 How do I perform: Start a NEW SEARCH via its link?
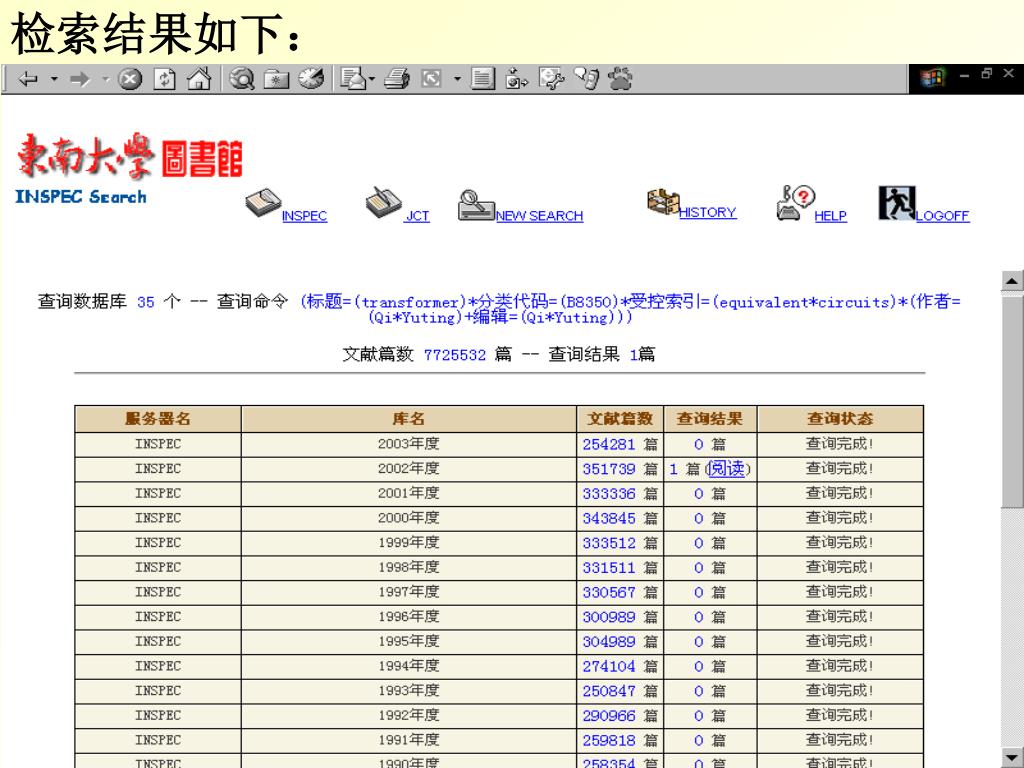[x=539, y=216]
